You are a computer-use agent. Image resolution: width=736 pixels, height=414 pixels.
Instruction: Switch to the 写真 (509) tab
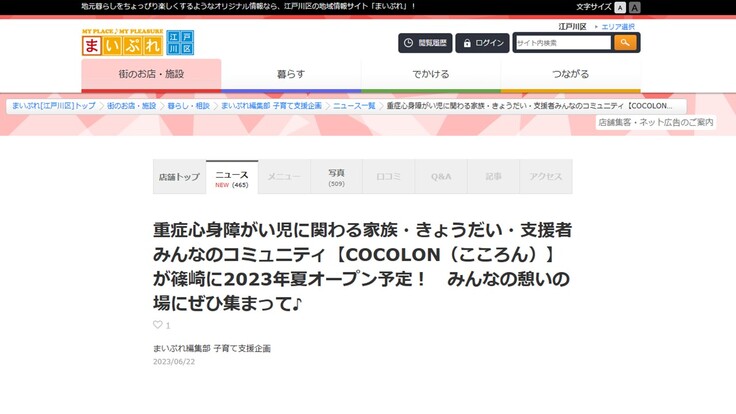[x=336, y=177]
